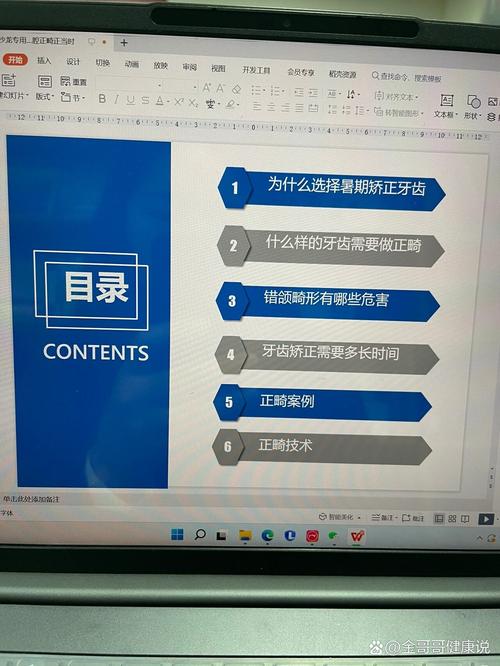The height and width of the screenshot is (666, 500).
Task: Open Windows taskbar search
Action: click(200, 535)
